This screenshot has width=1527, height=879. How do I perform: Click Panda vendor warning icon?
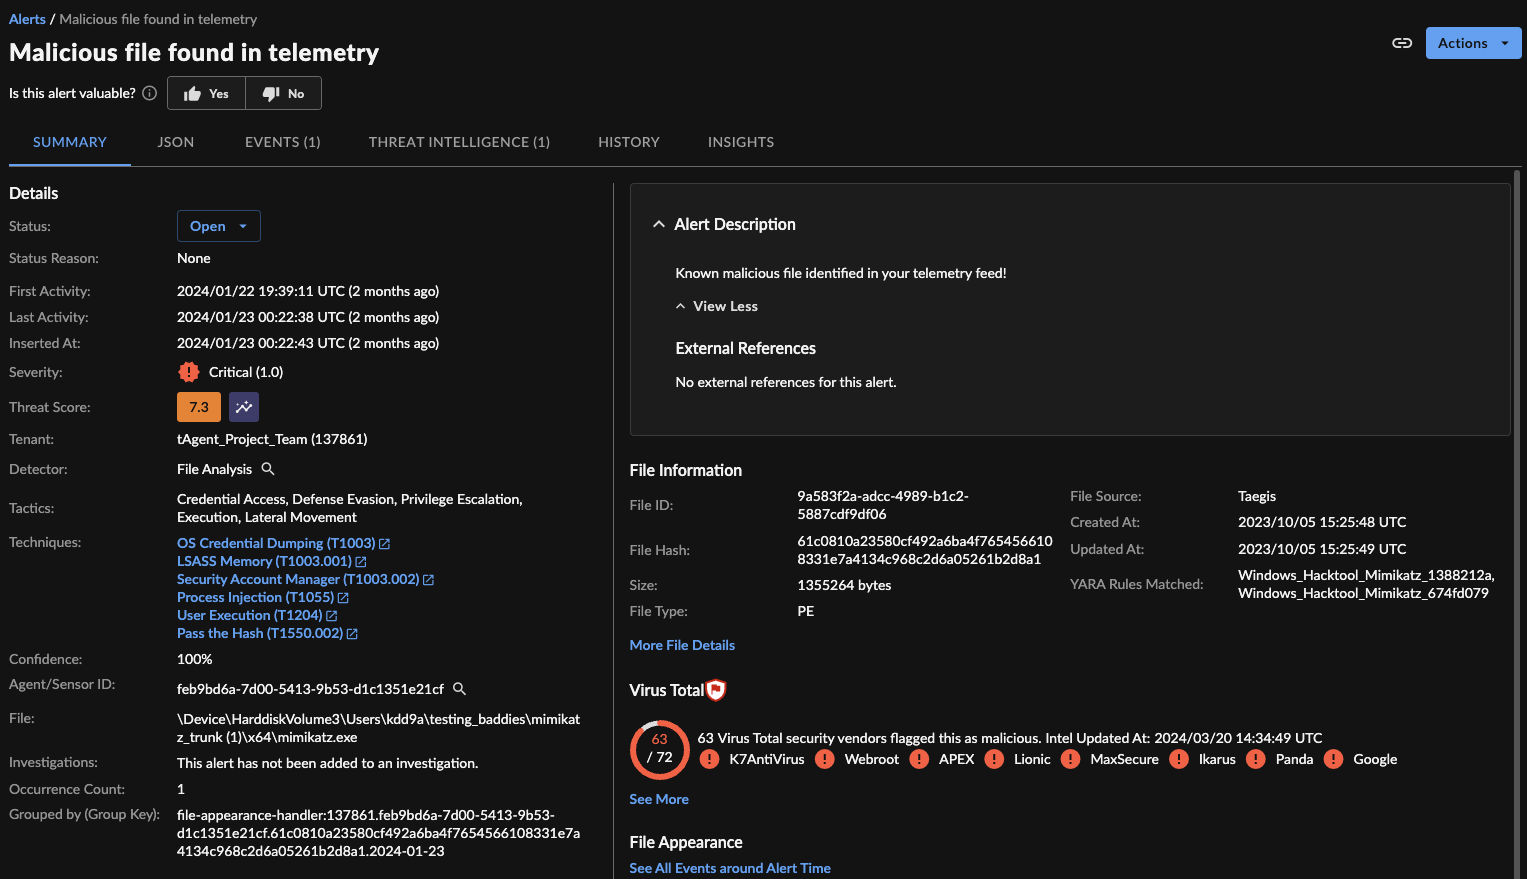1256,759
